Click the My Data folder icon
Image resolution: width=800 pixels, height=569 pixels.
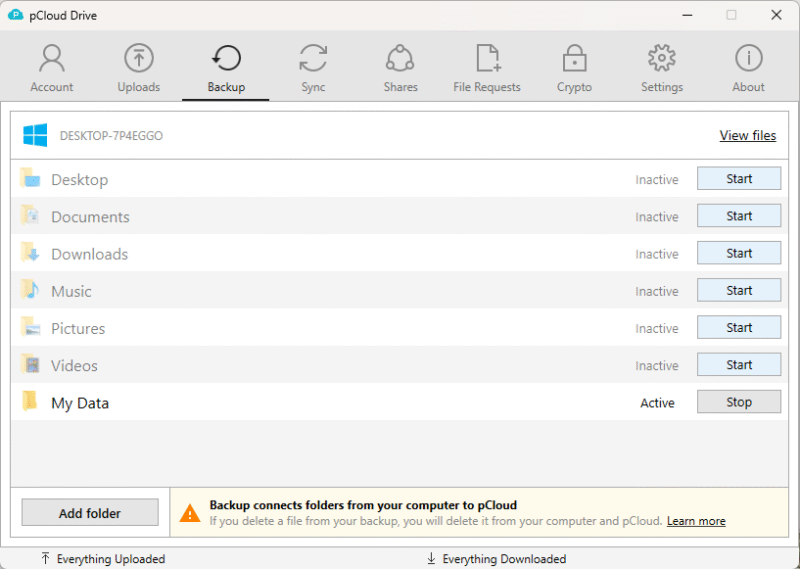tap(30, 401)
